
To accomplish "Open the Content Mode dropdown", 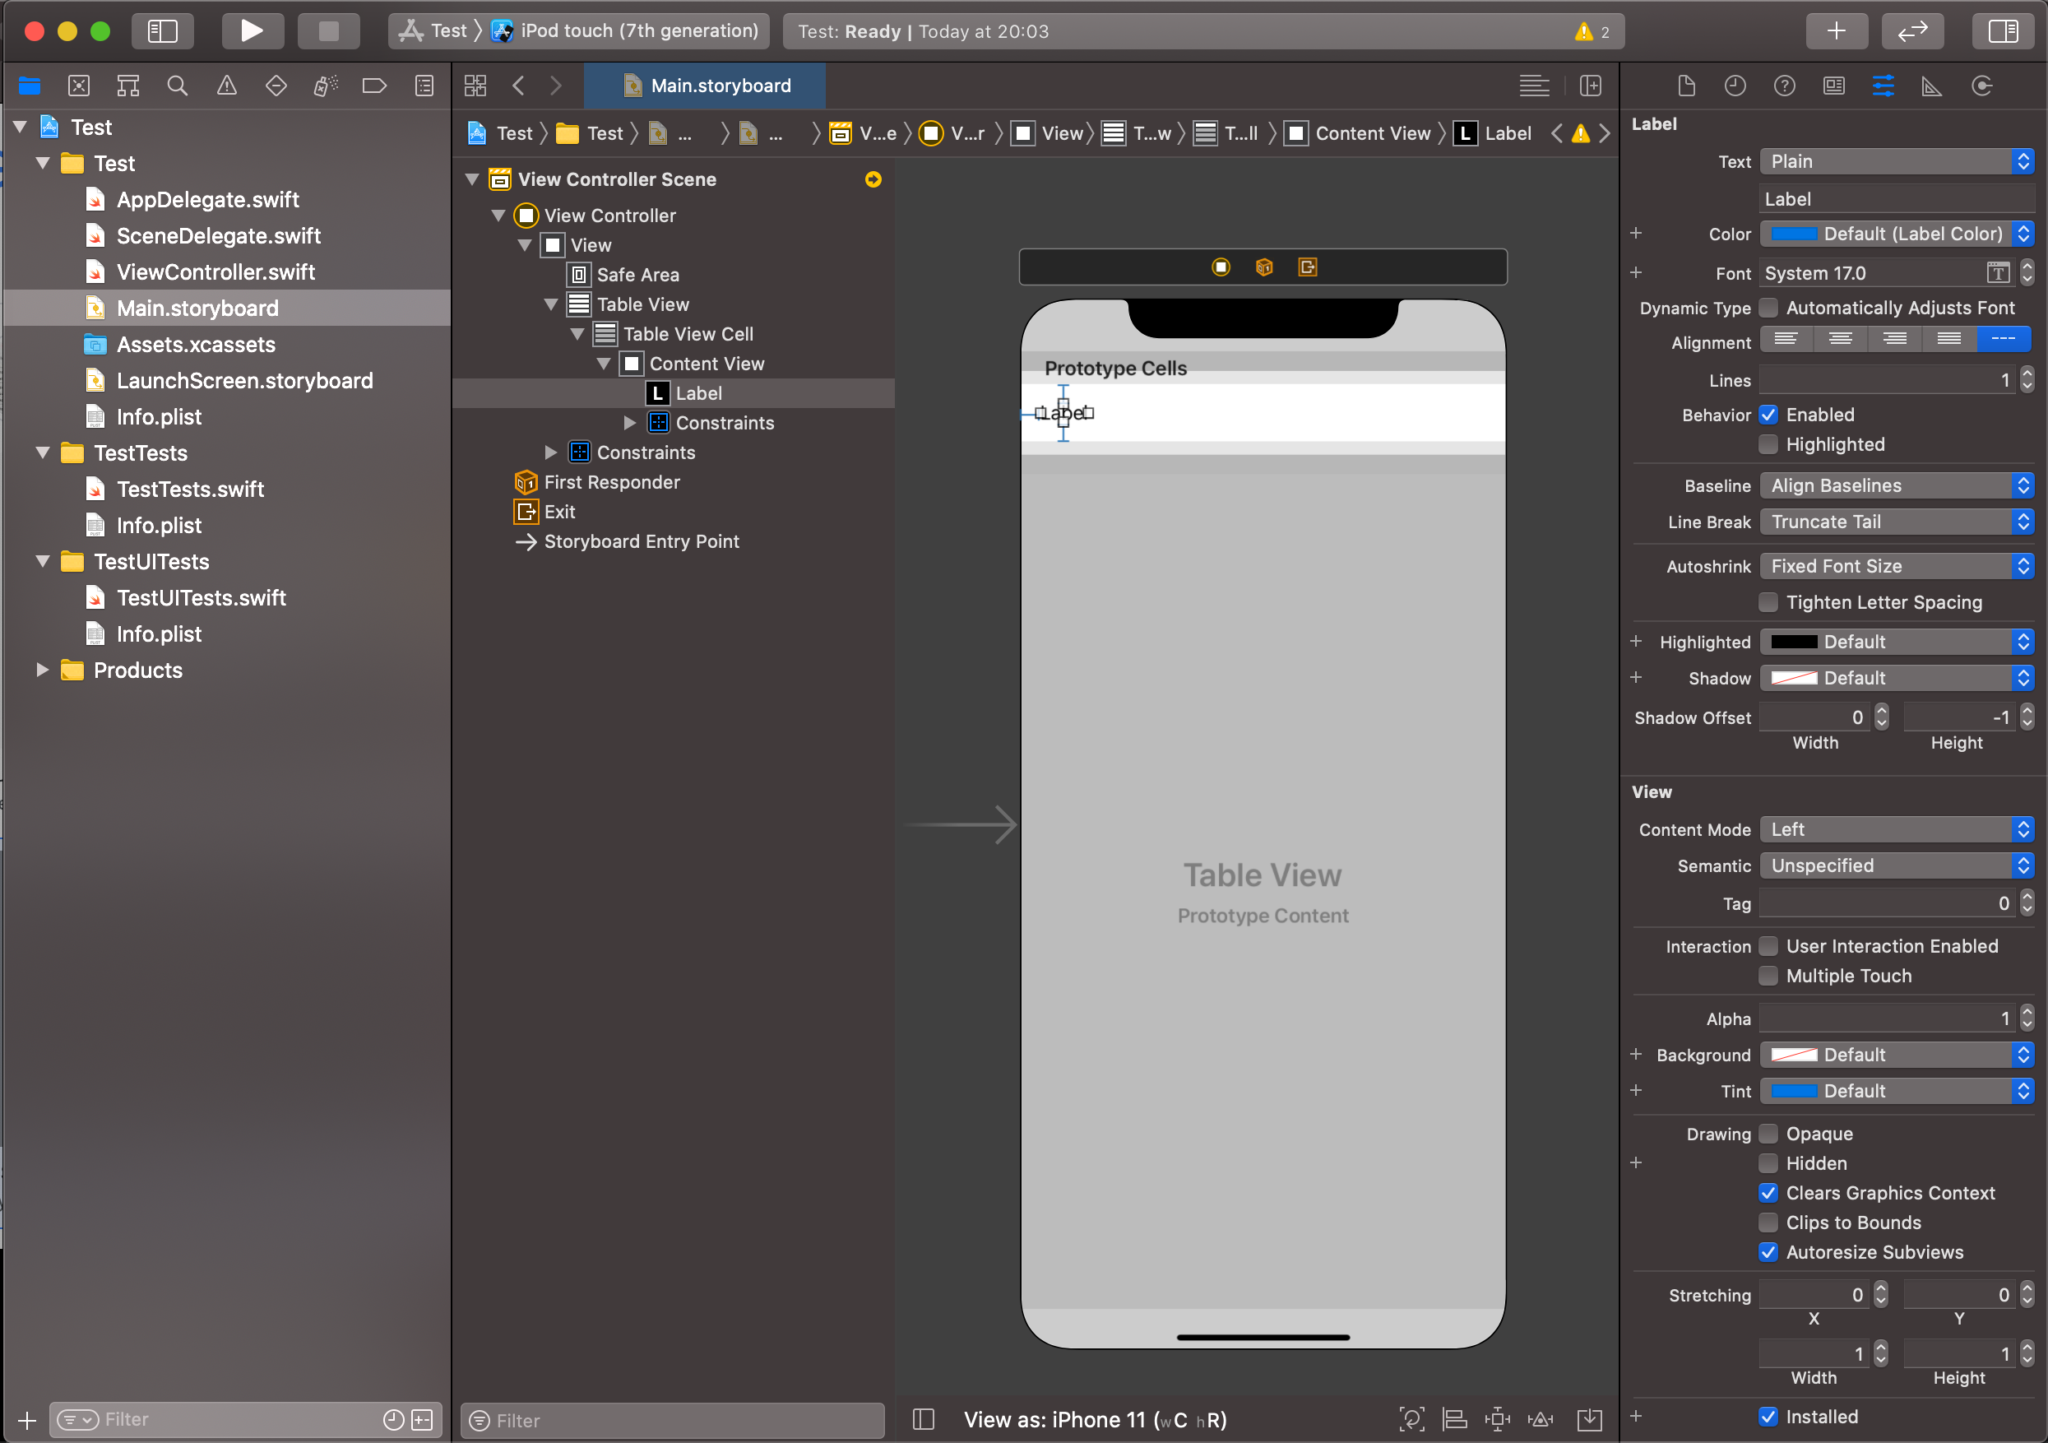I will pos(1895,828).
